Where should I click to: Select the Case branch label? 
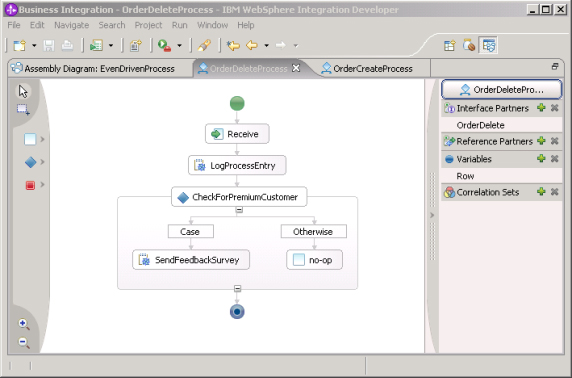[x=191, y=232]
